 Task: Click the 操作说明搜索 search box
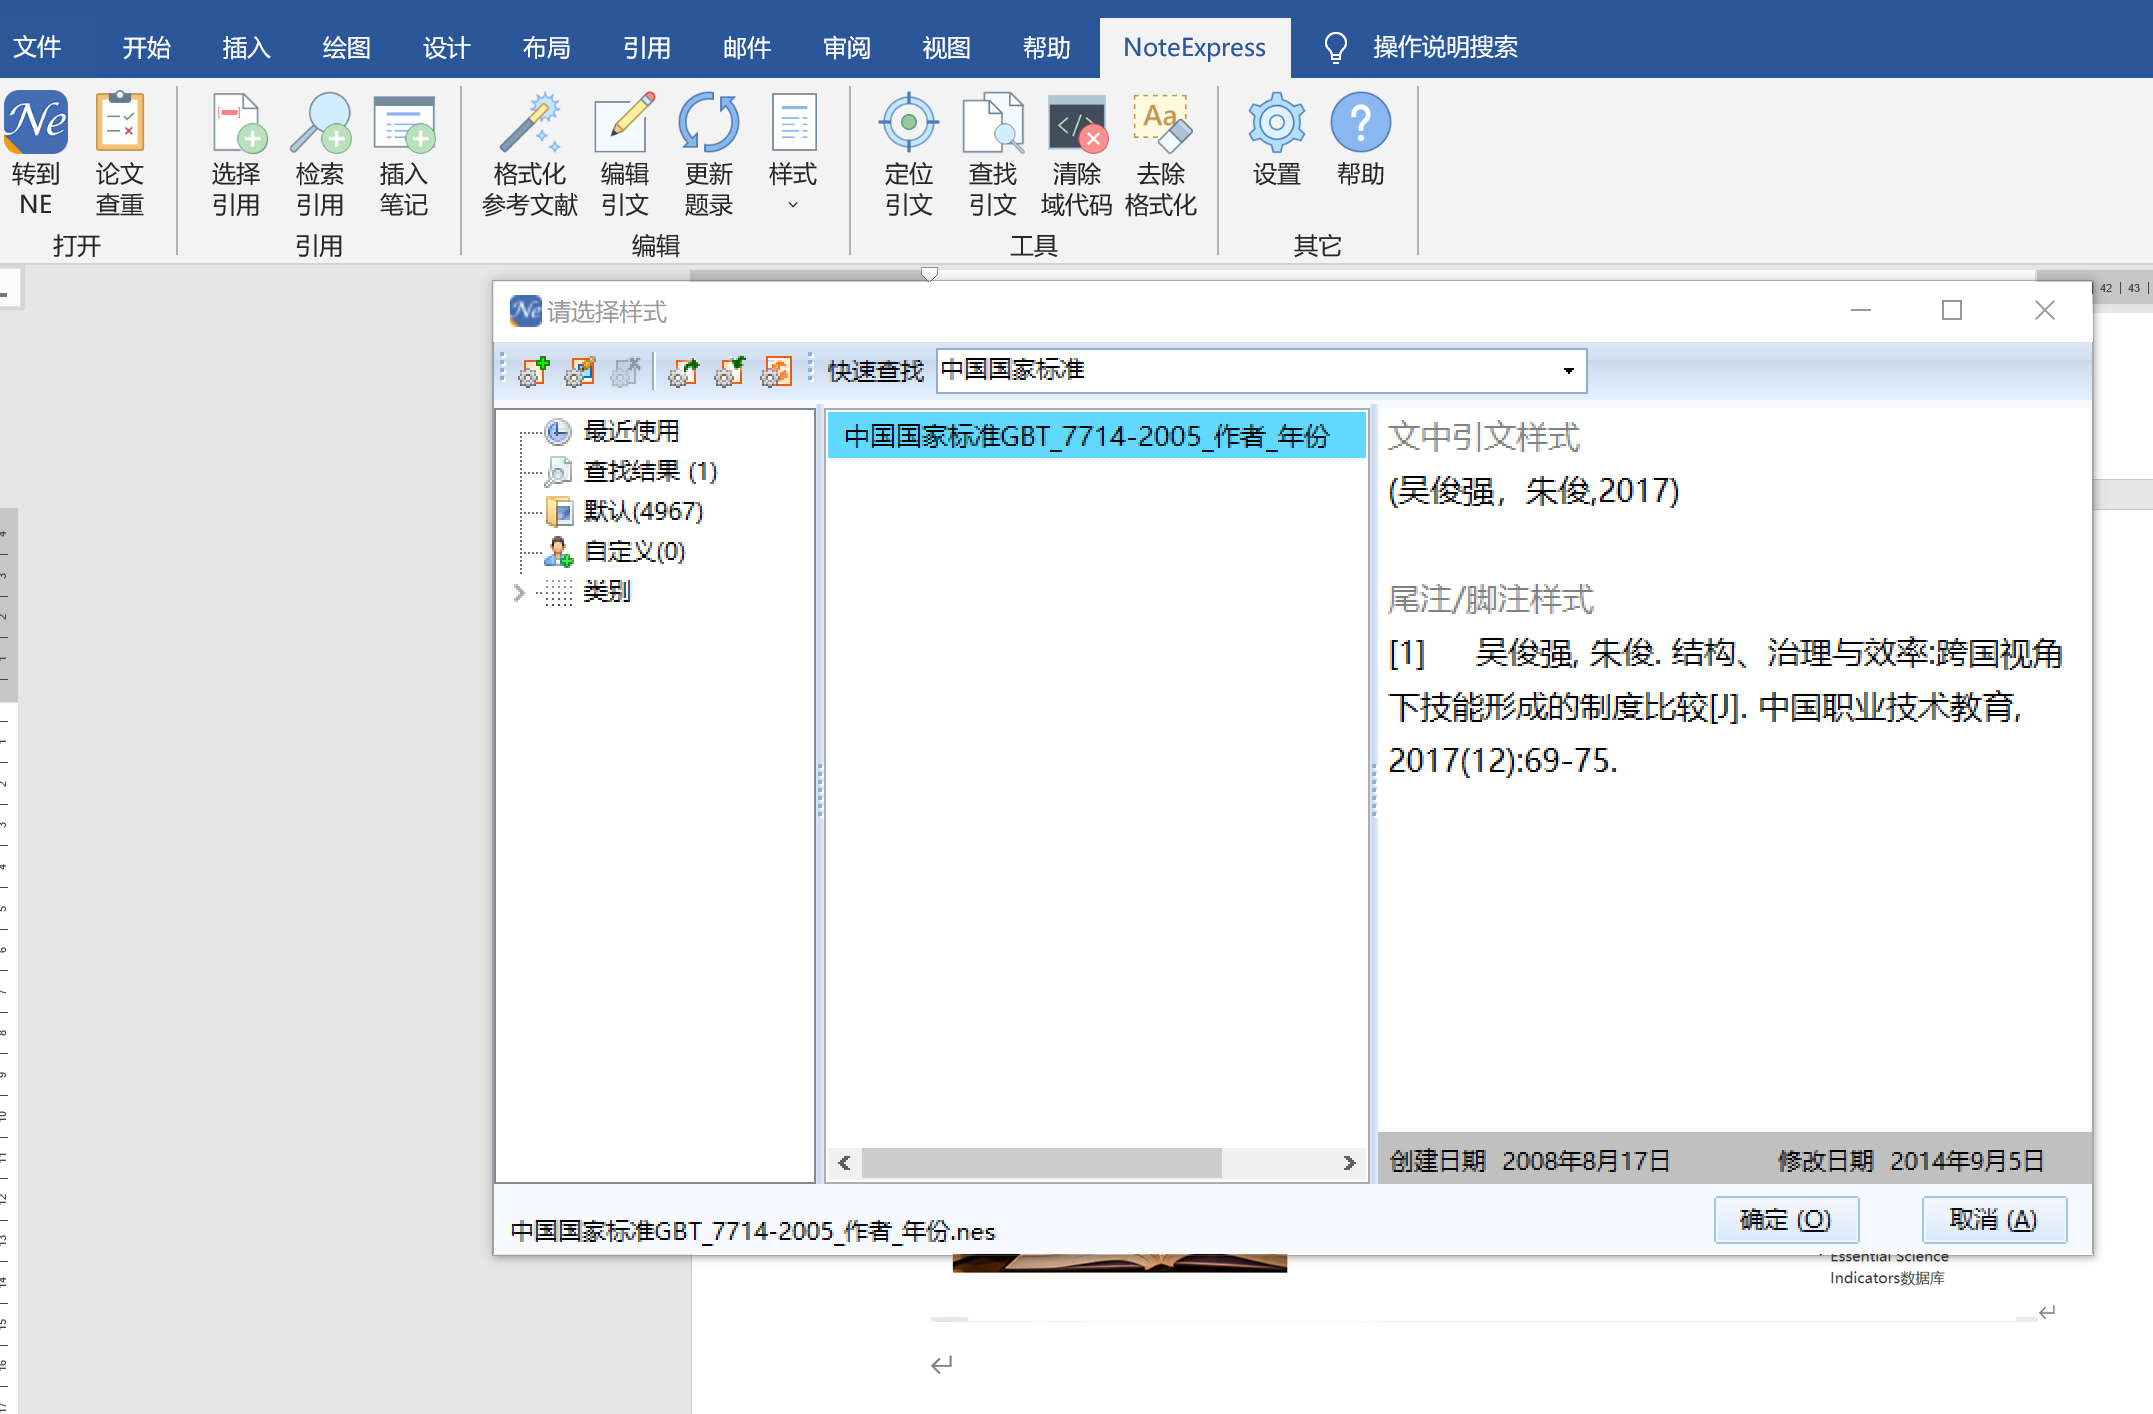[x=1445, y=47]
